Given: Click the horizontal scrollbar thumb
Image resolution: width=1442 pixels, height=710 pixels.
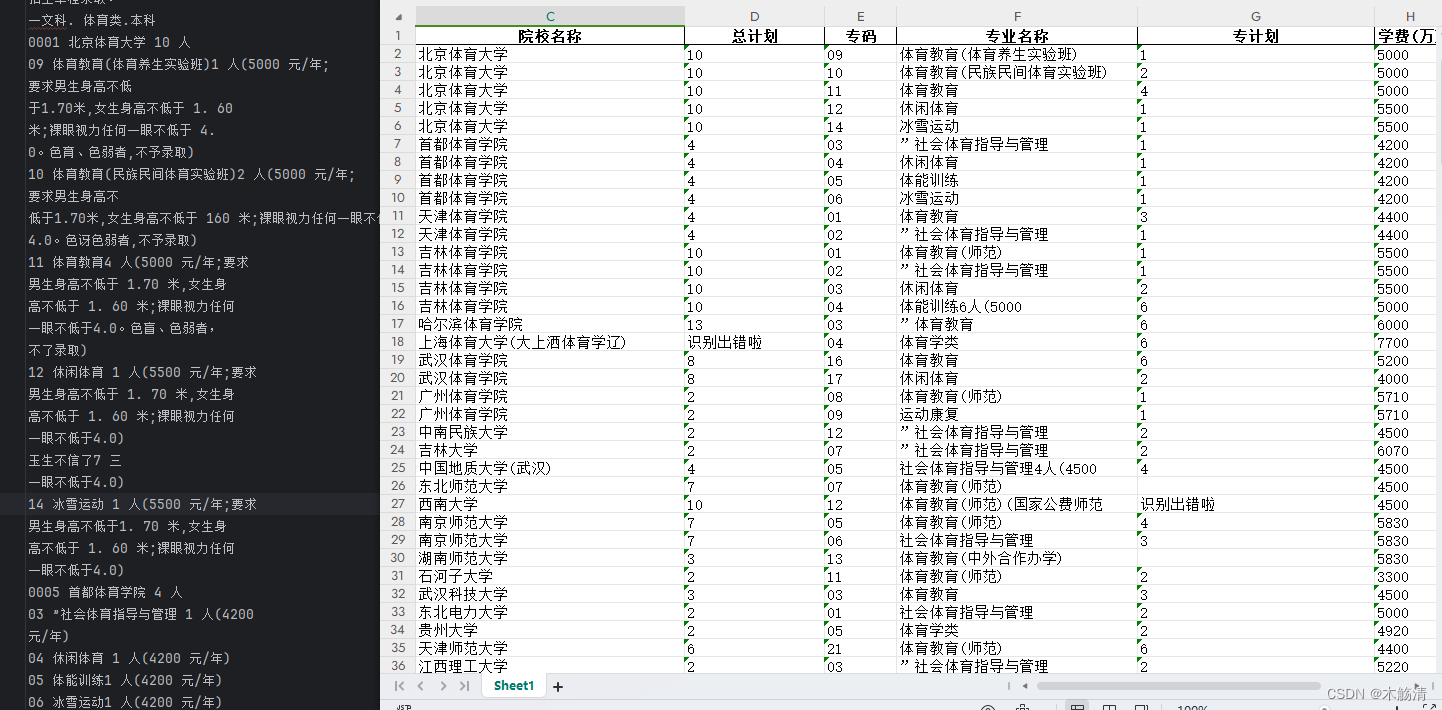Looking at the screenshot, I should (x=1180, y=685).
